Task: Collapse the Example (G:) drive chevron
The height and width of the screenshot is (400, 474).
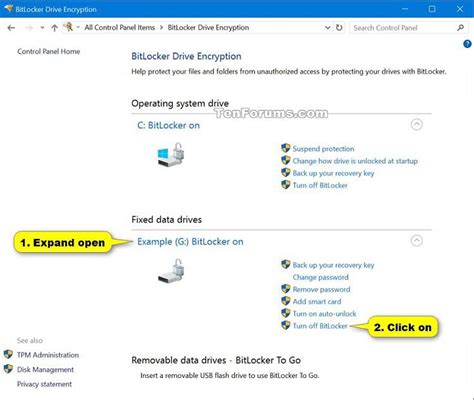Action: point(417,241)
